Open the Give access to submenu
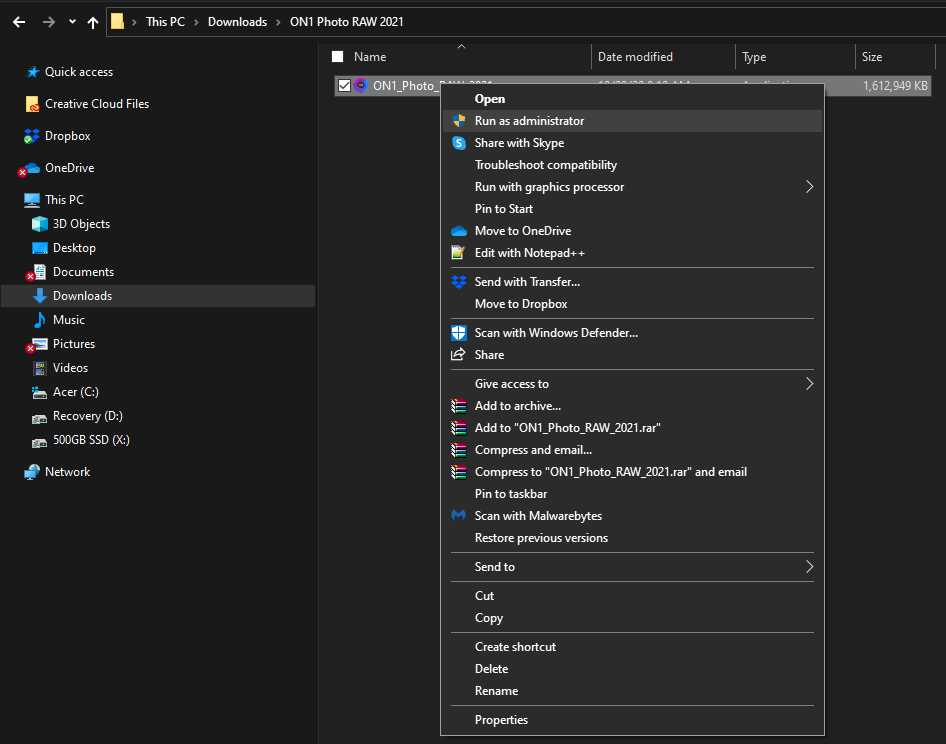Image resolution: width=946 pixels, height=744 pixels. [x=809, y=384]
